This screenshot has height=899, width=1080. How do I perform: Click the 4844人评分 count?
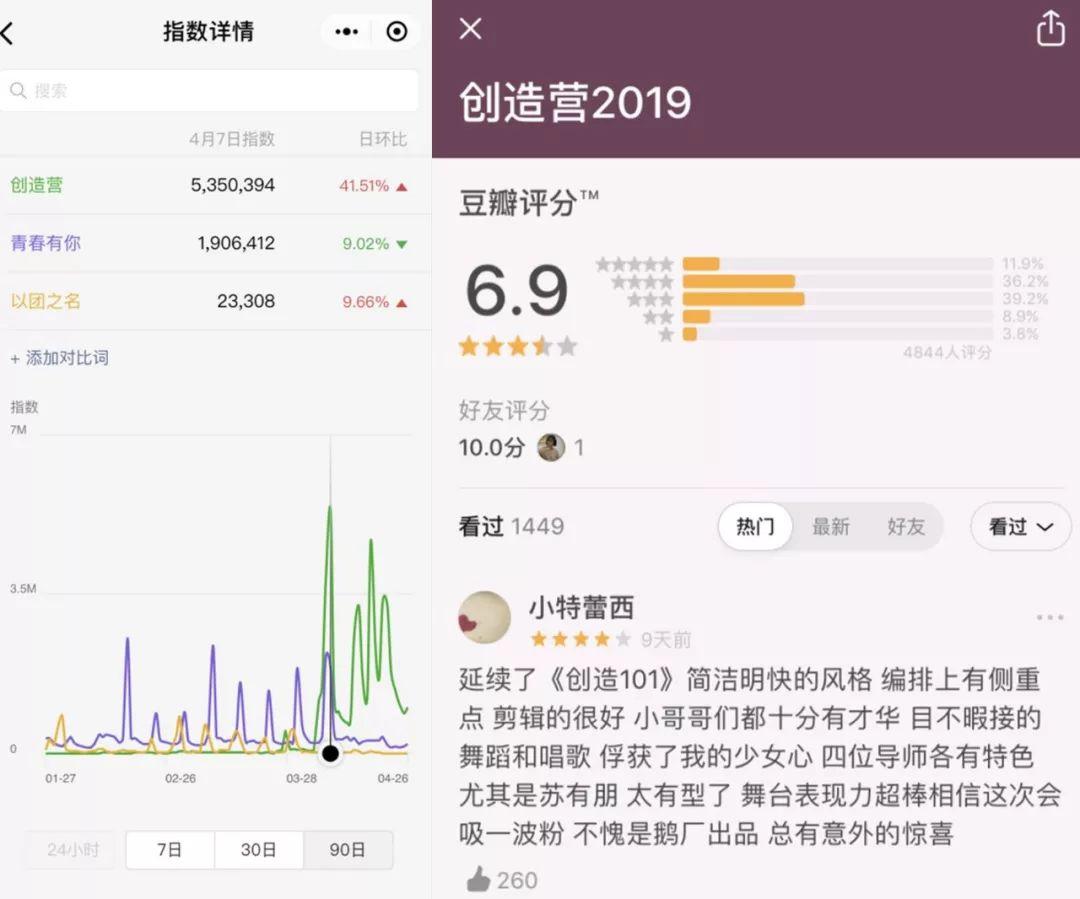pos(948,353)
